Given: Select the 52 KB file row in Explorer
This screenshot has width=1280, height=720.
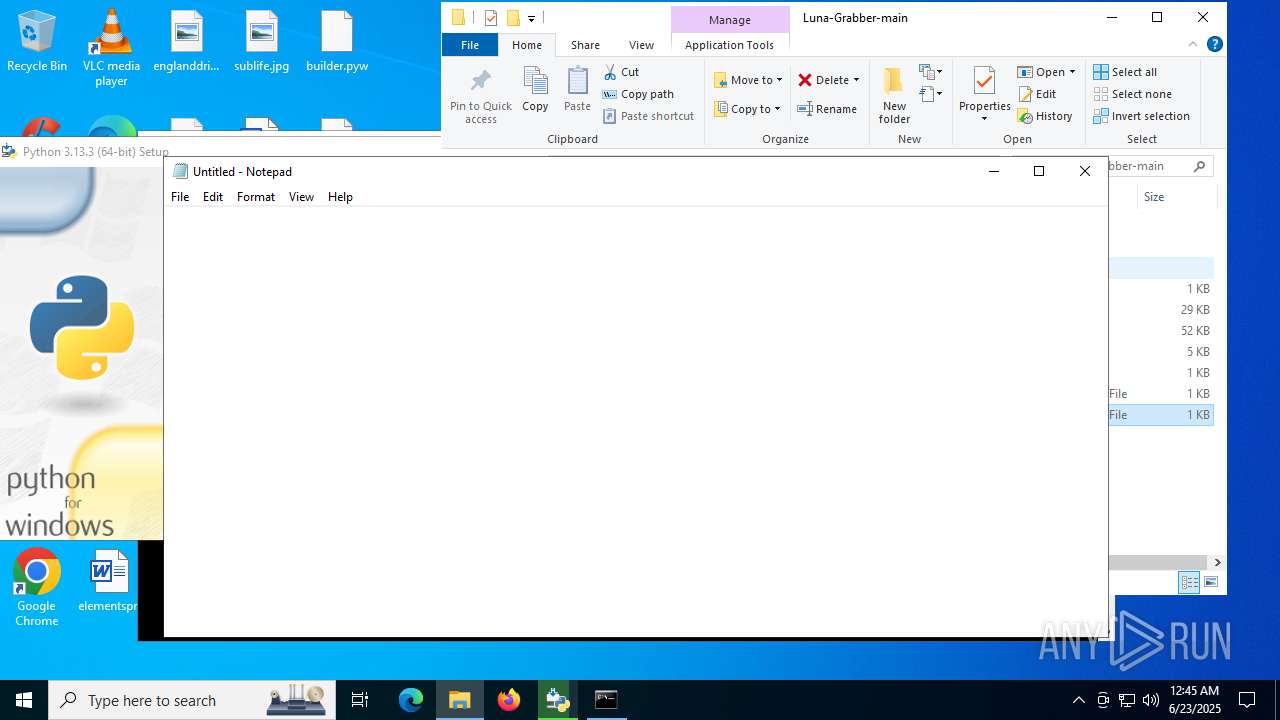Looking at the screenshot, I should click(1161, 331).
